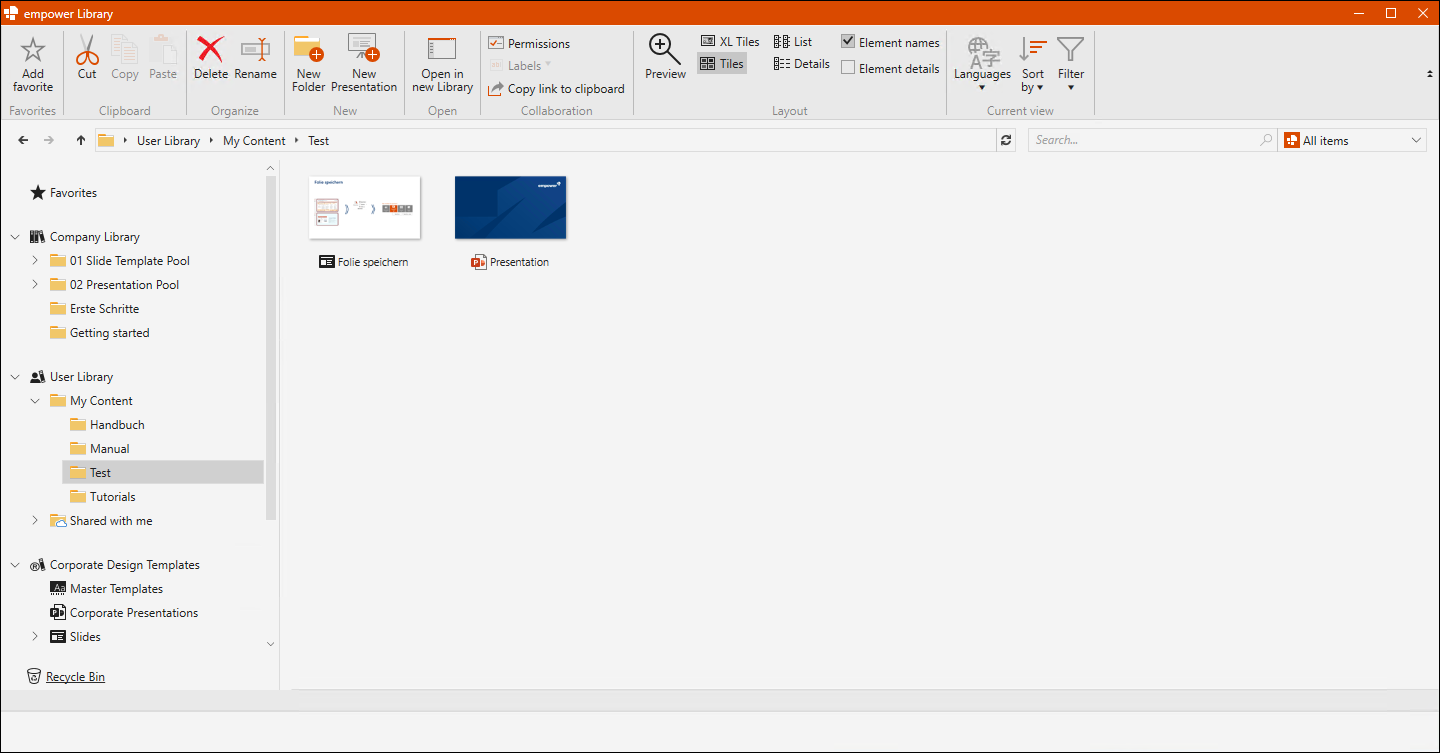
Task: Go up one folder level
Action: point(81,140)
